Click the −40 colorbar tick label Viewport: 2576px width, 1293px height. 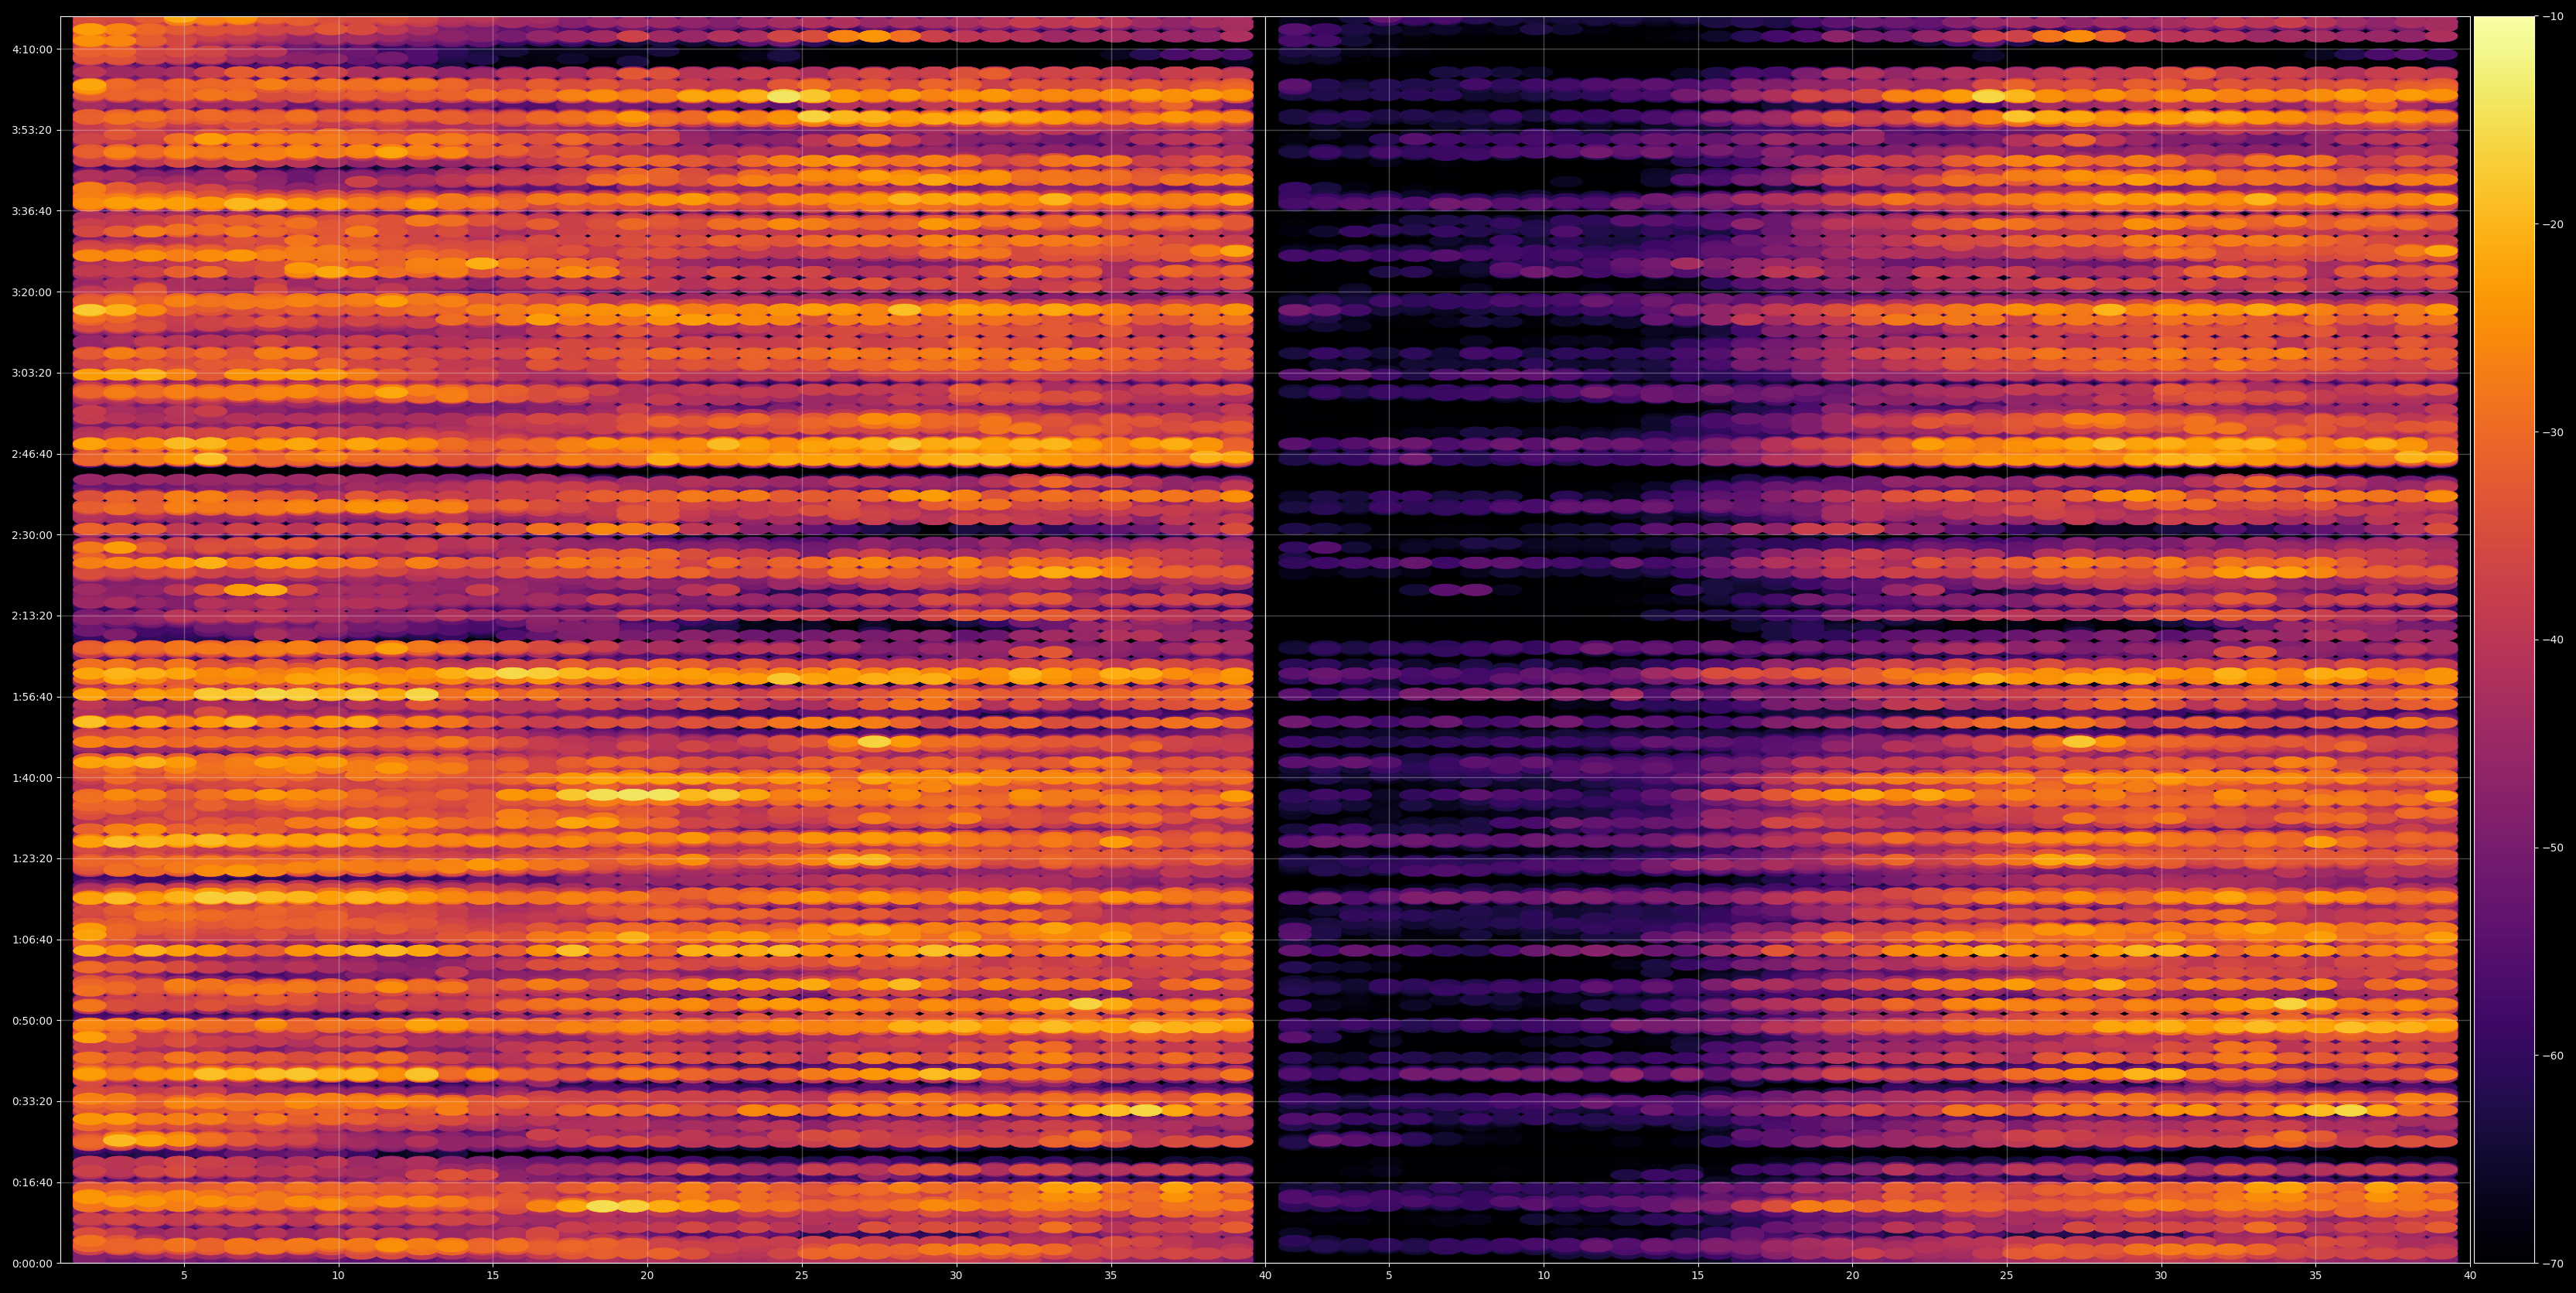tap(2553, 640)
